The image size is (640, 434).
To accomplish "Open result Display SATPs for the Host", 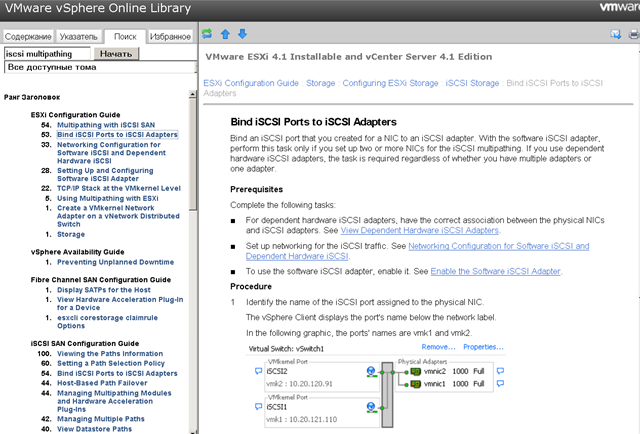I will (104, 290).
